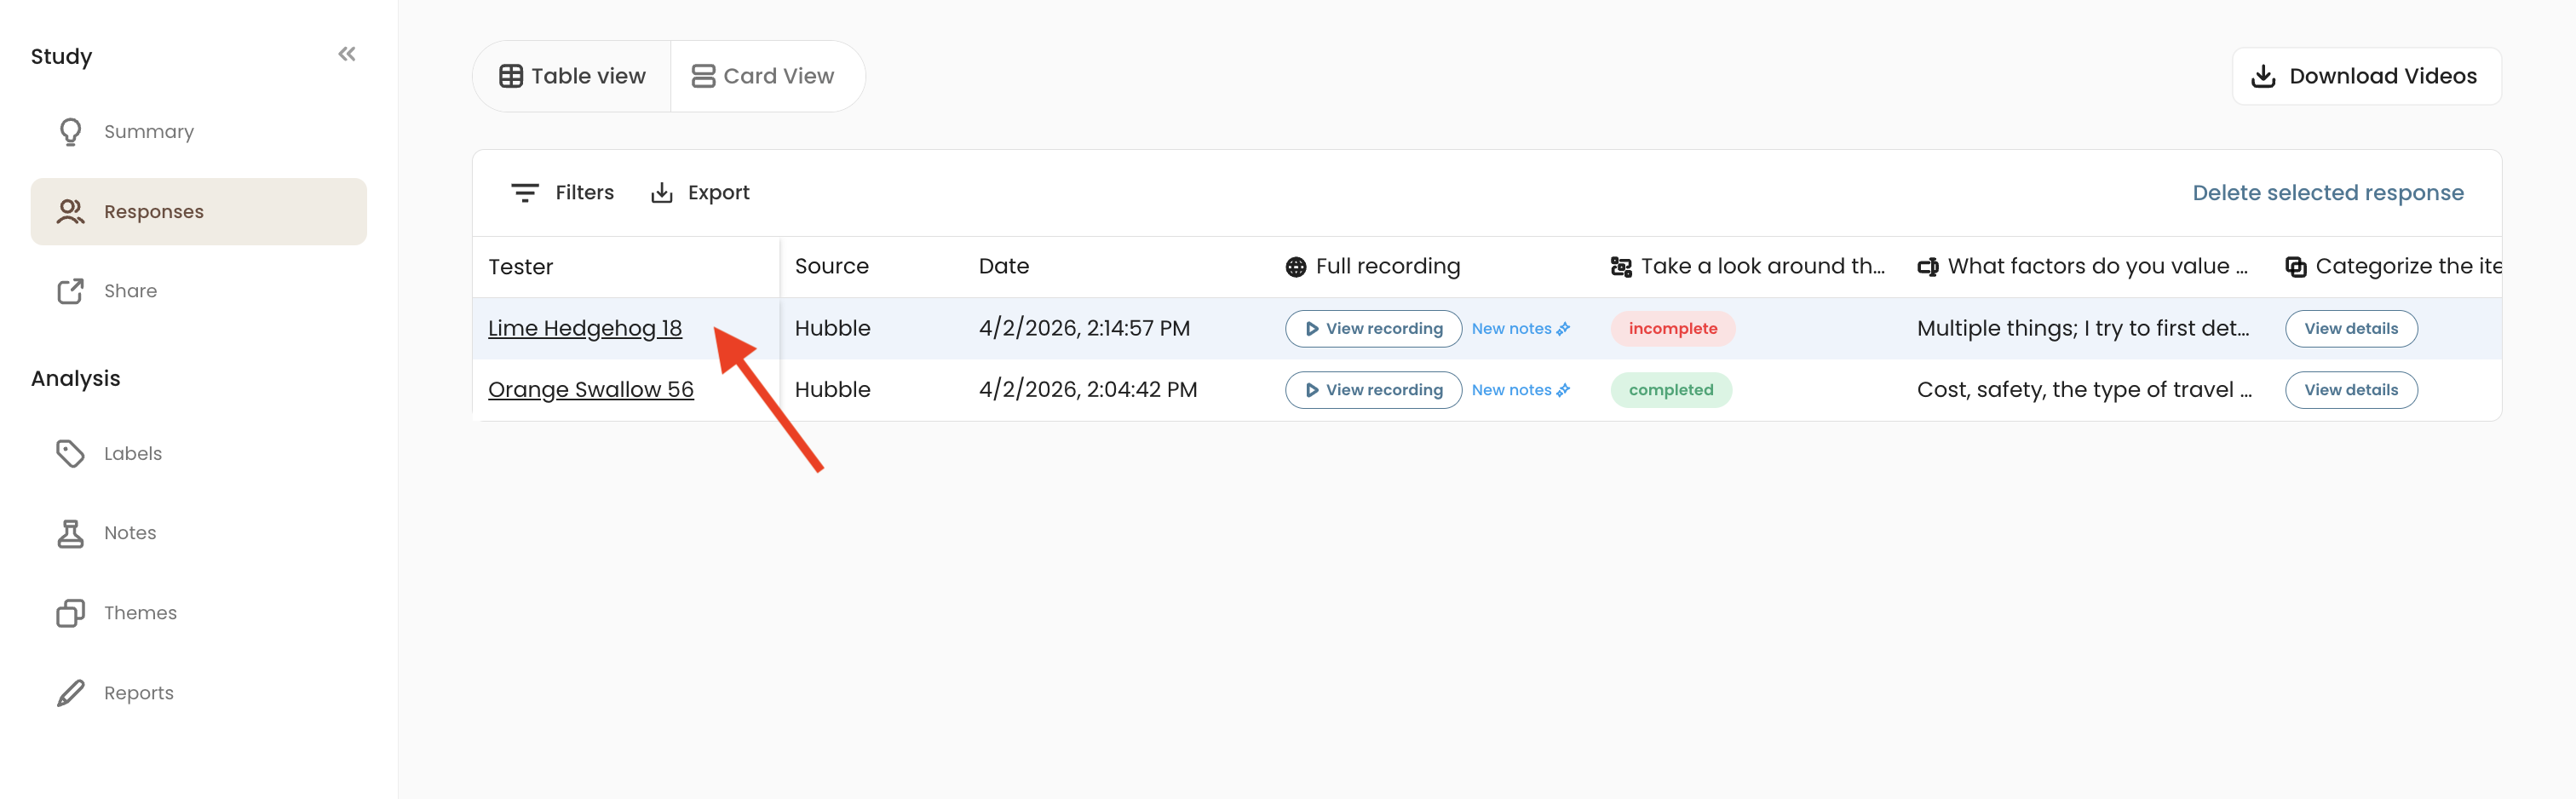The image size is (2576, 799).
Task: Click the sparkle icon in Lime Hedgehog 18's New notes
Action: (1563, 329)
